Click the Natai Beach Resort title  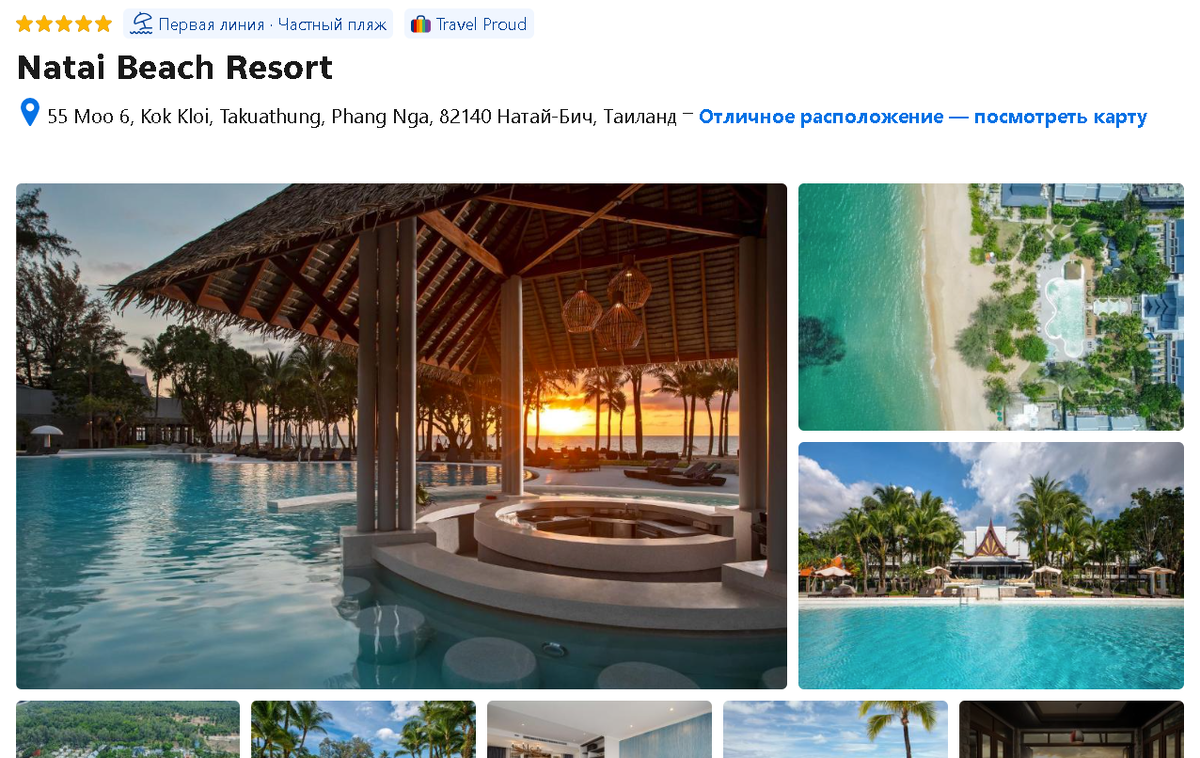click(x=175, y=68)
